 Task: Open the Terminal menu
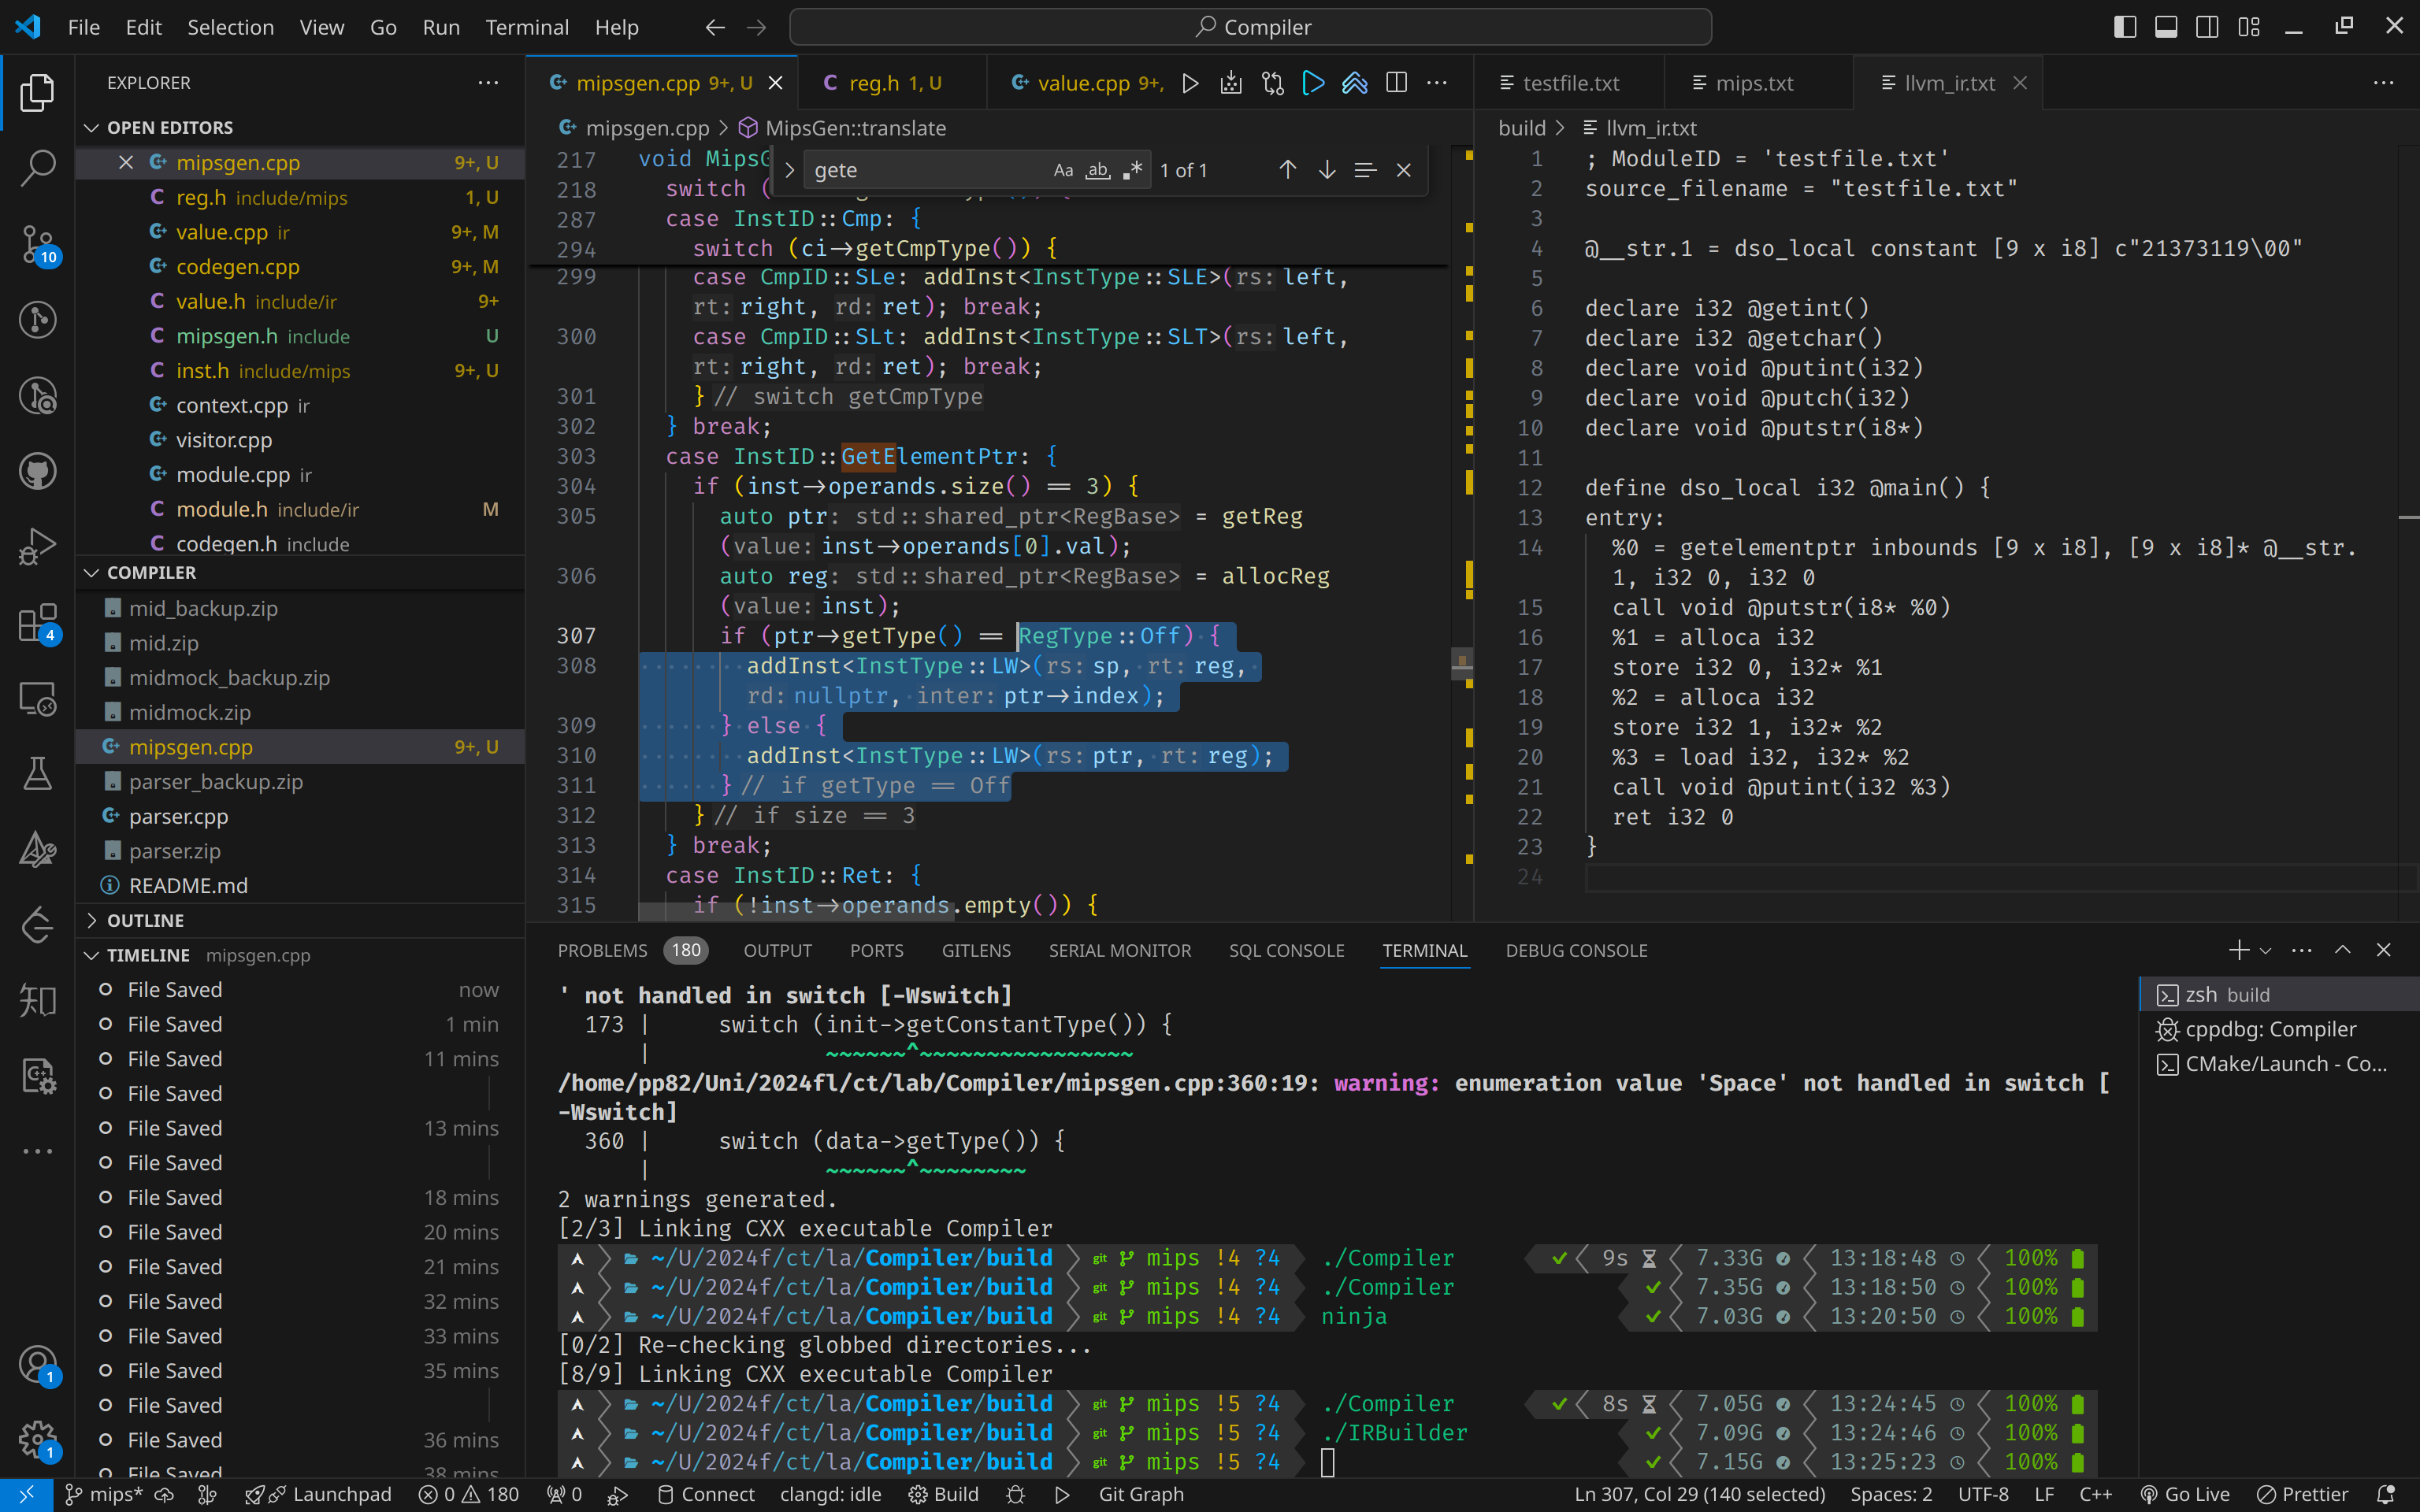coord(526,27)
